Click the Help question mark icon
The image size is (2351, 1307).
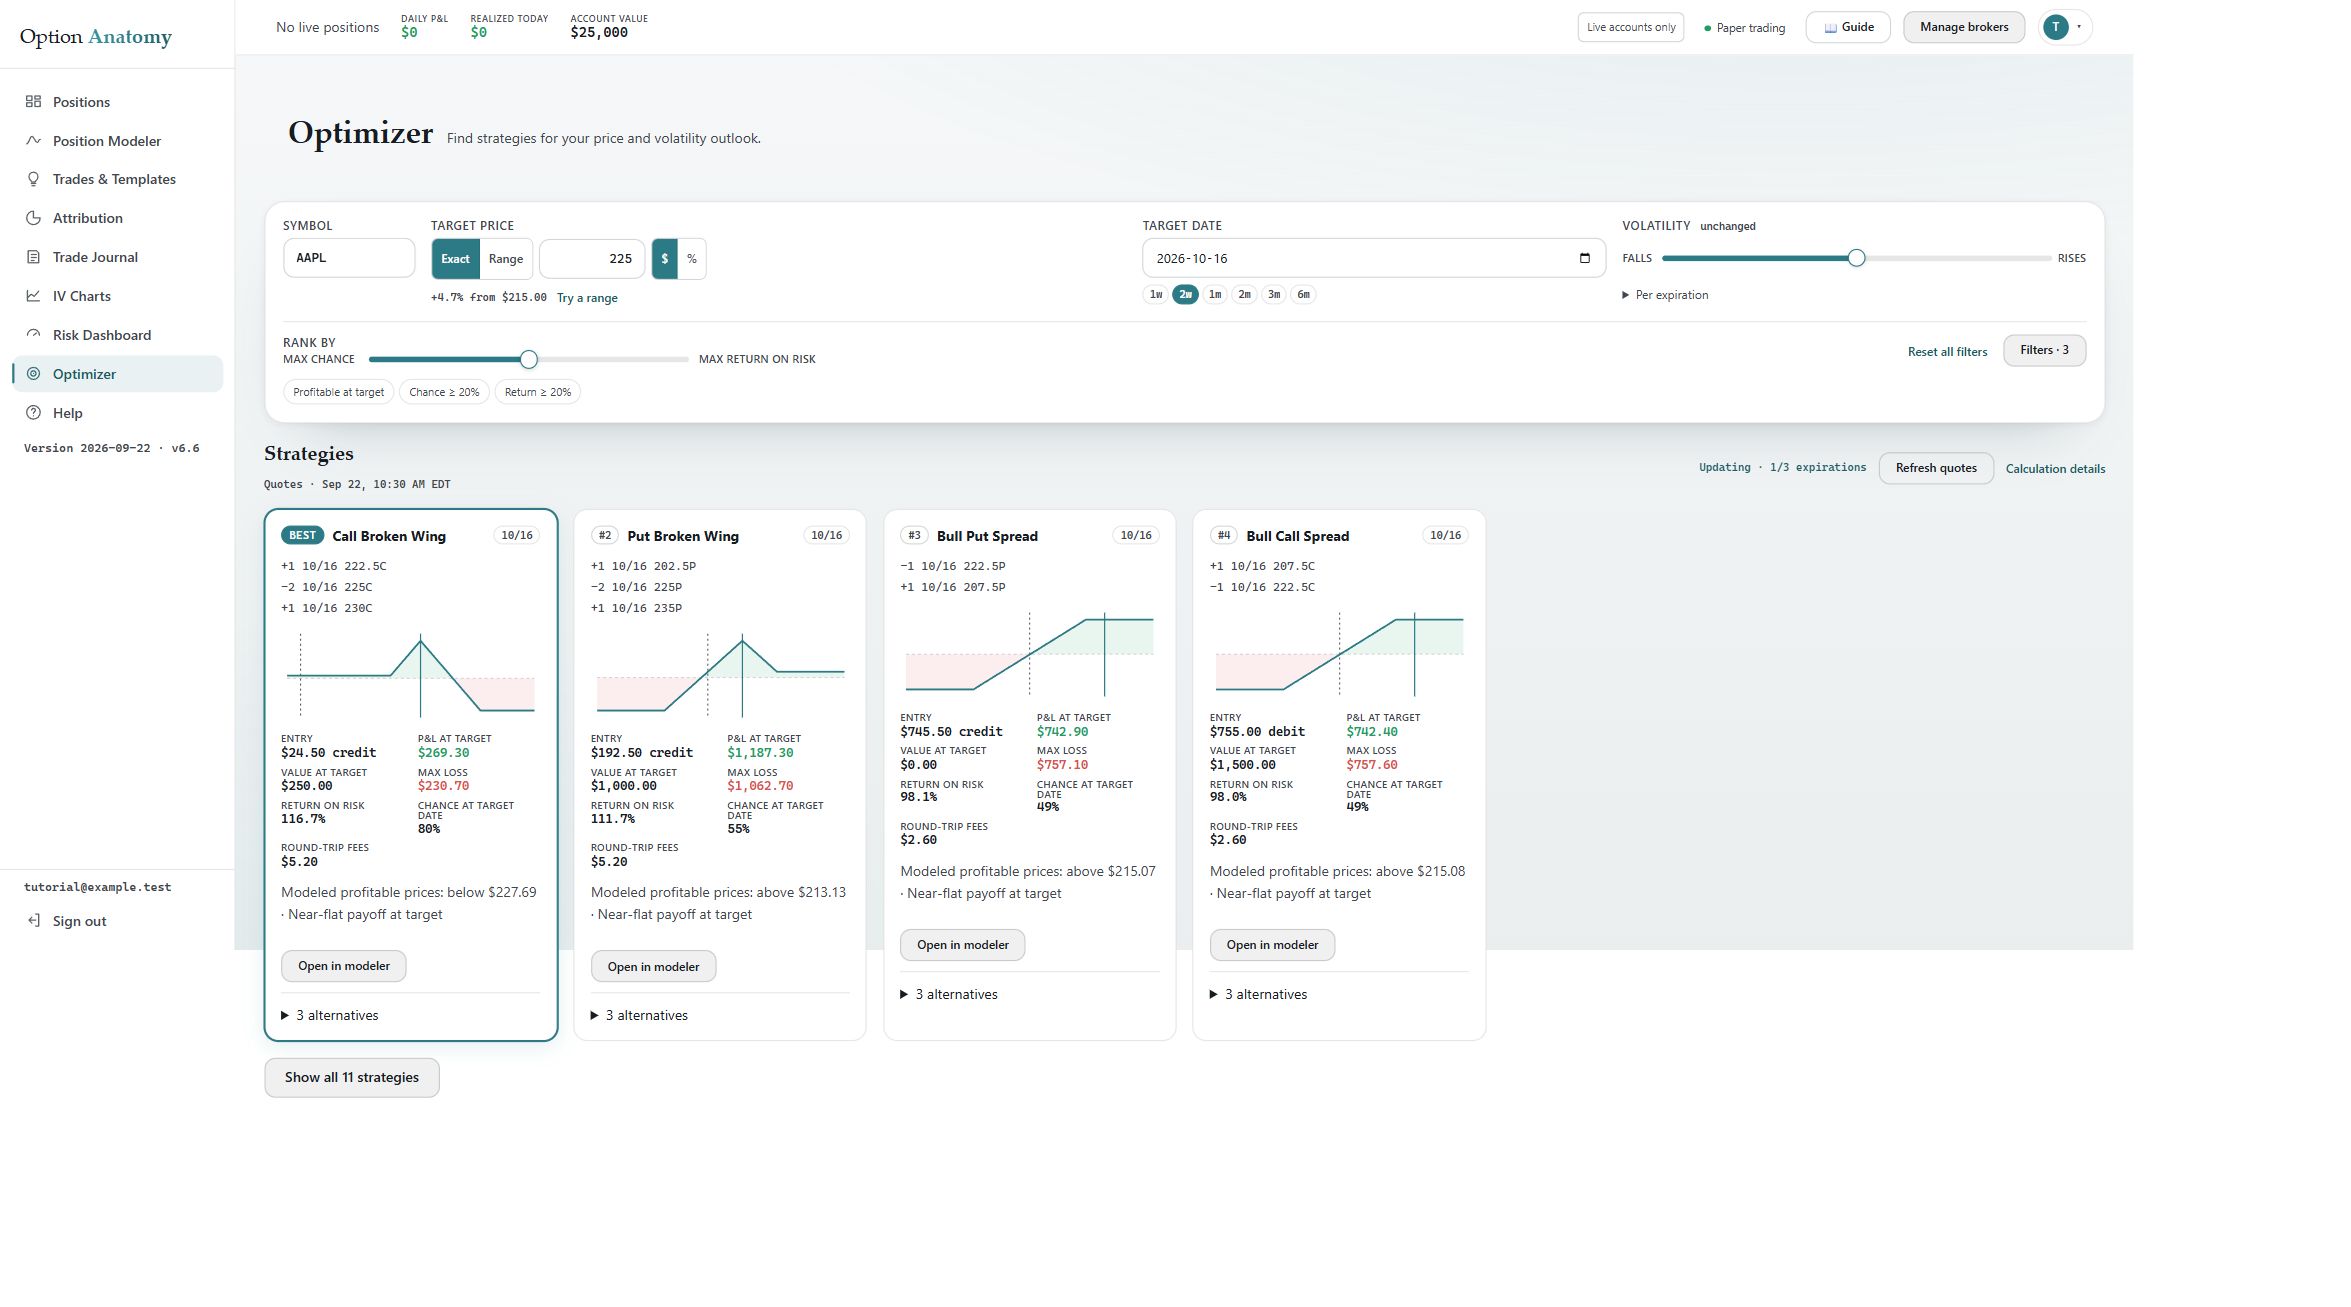point(33,413)
